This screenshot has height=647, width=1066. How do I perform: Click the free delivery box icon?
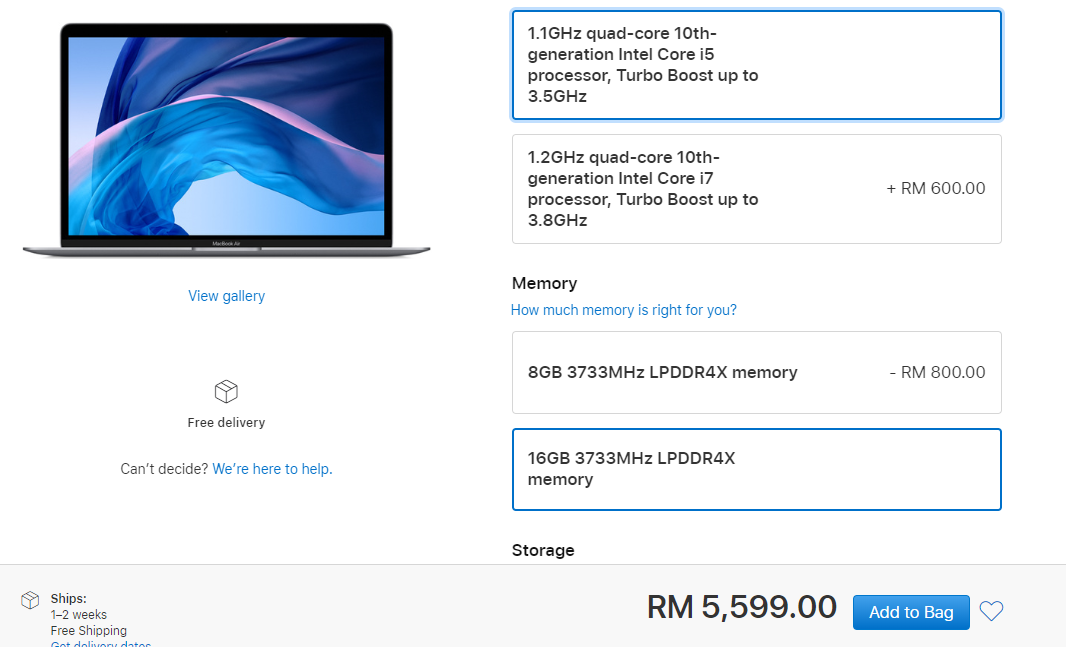226,391
